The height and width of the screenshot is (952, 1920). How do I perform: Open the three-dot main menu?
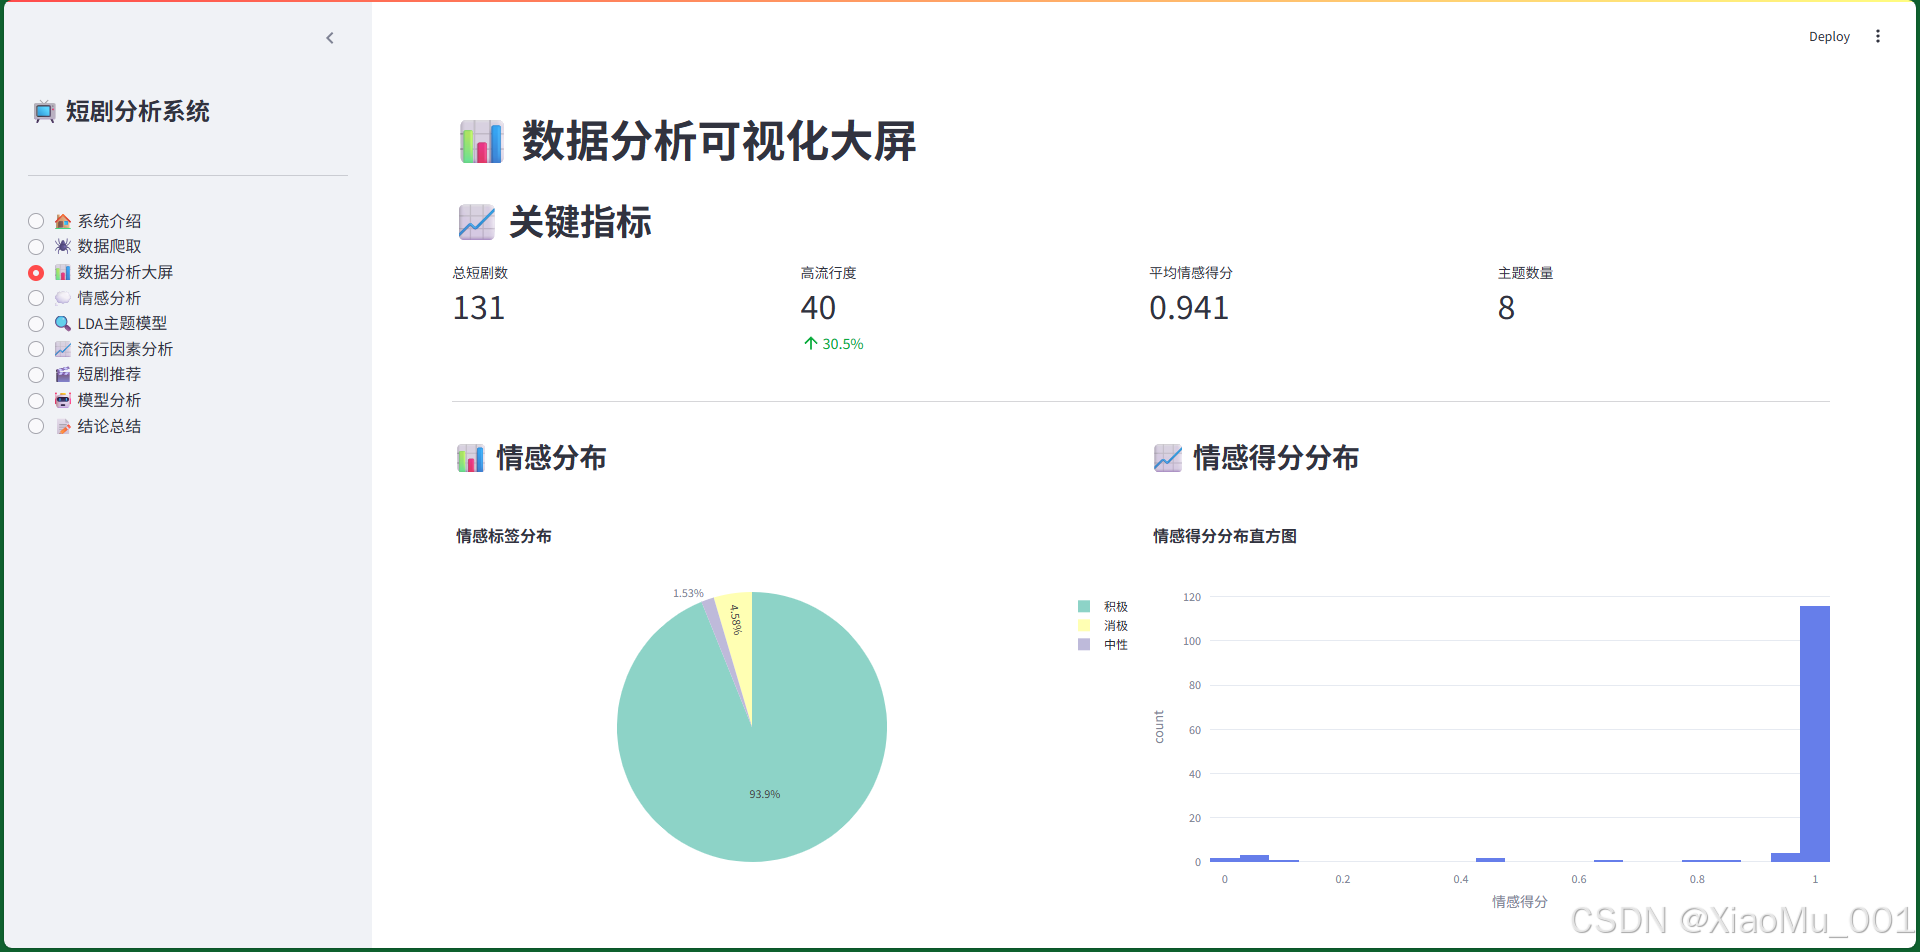1878,36
